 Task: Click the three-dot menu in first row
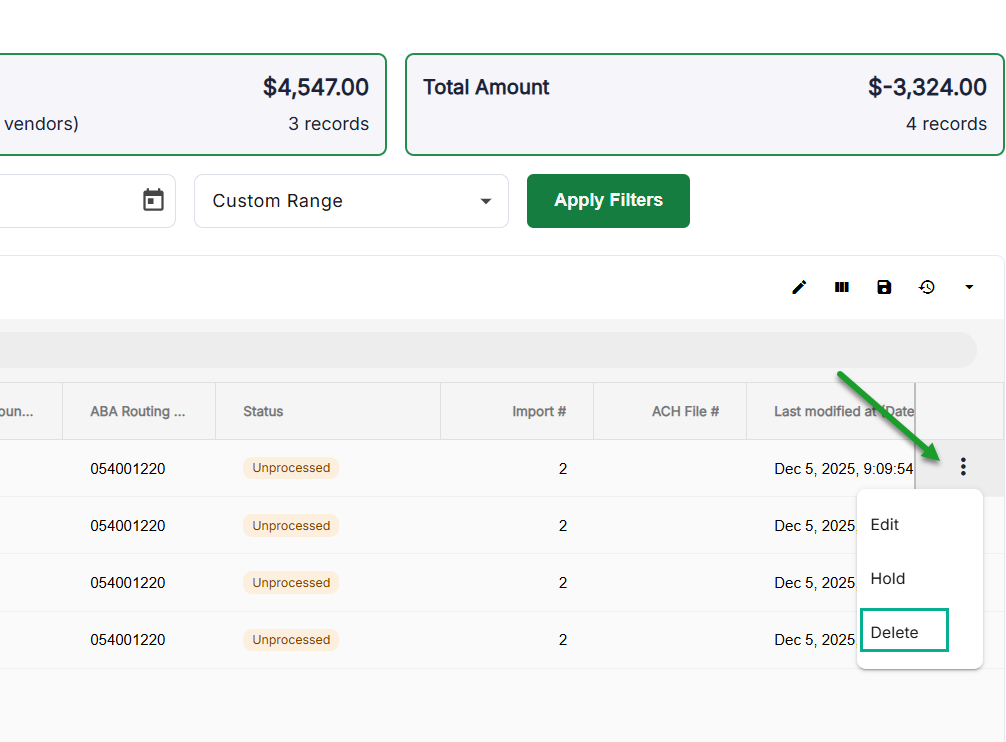(963, 467)
